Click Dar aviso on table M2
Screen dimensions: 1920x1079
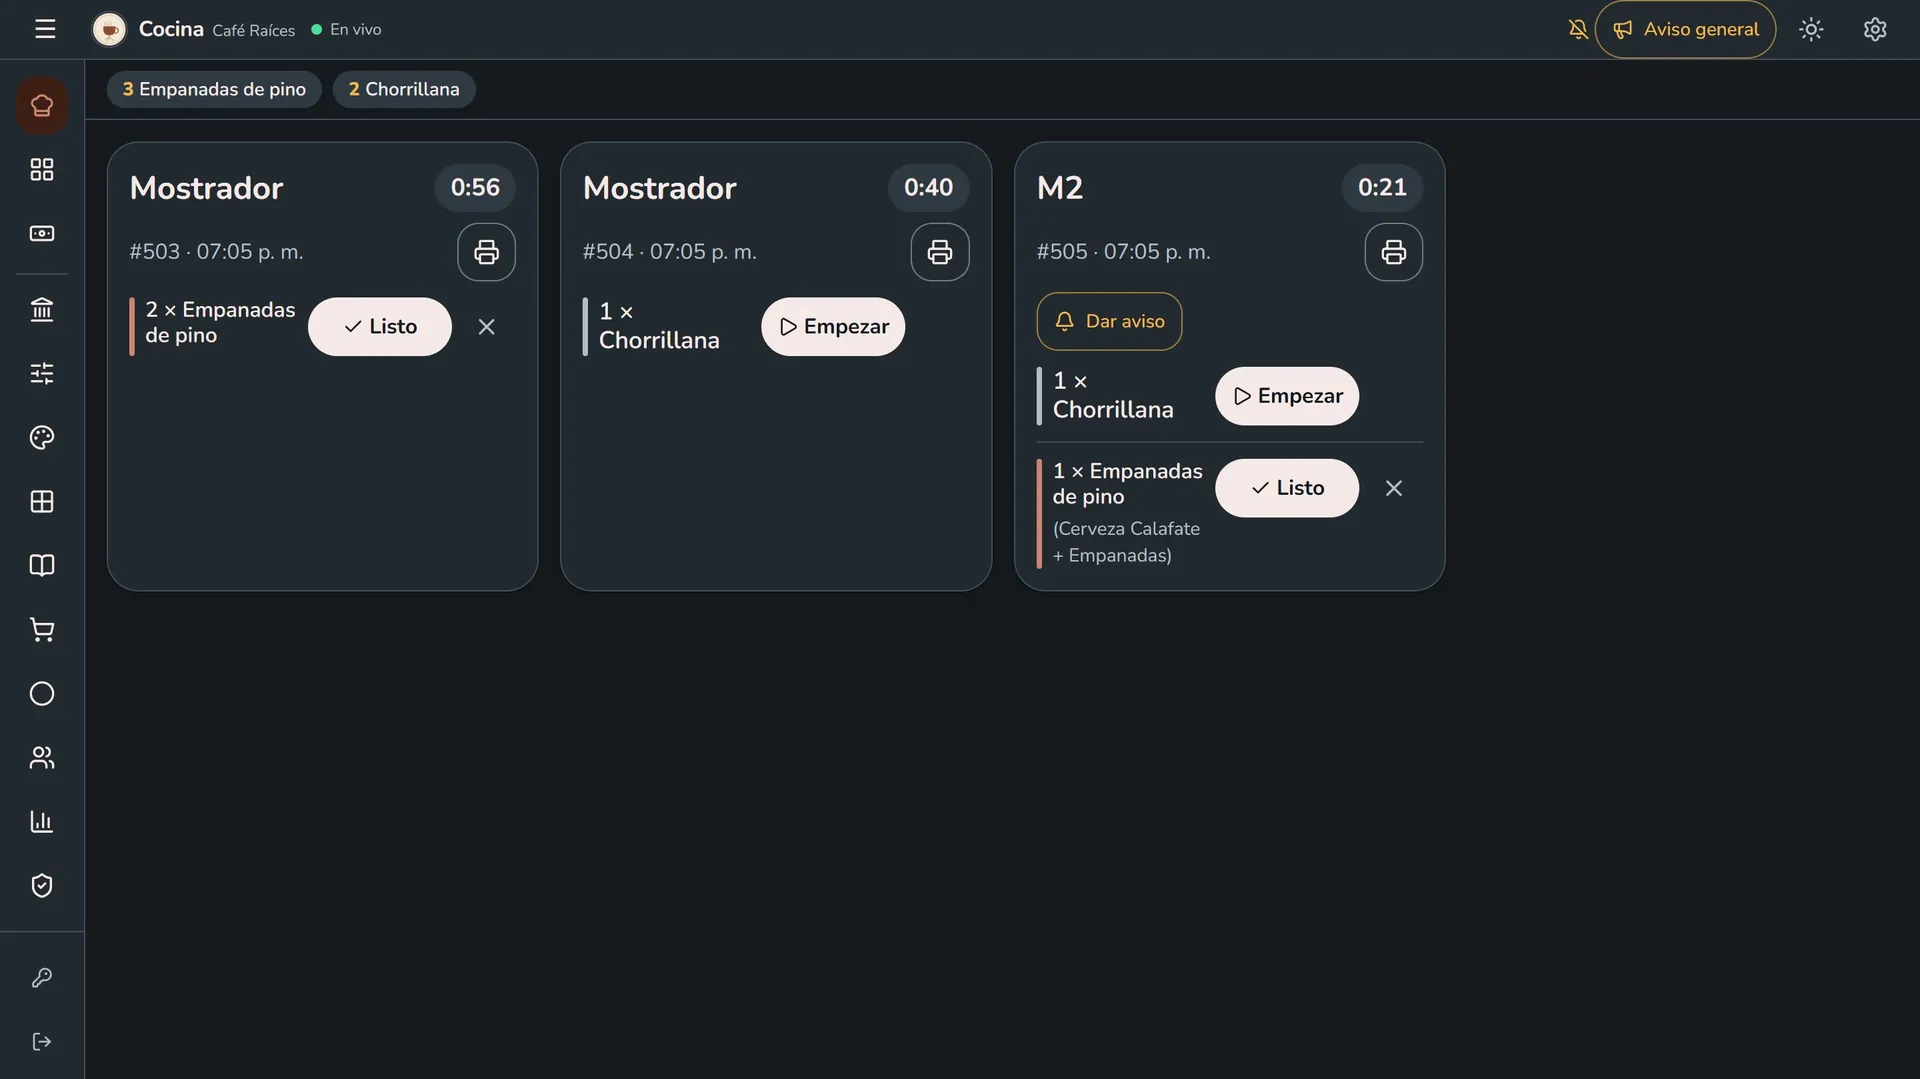[x=1109, y=321]
